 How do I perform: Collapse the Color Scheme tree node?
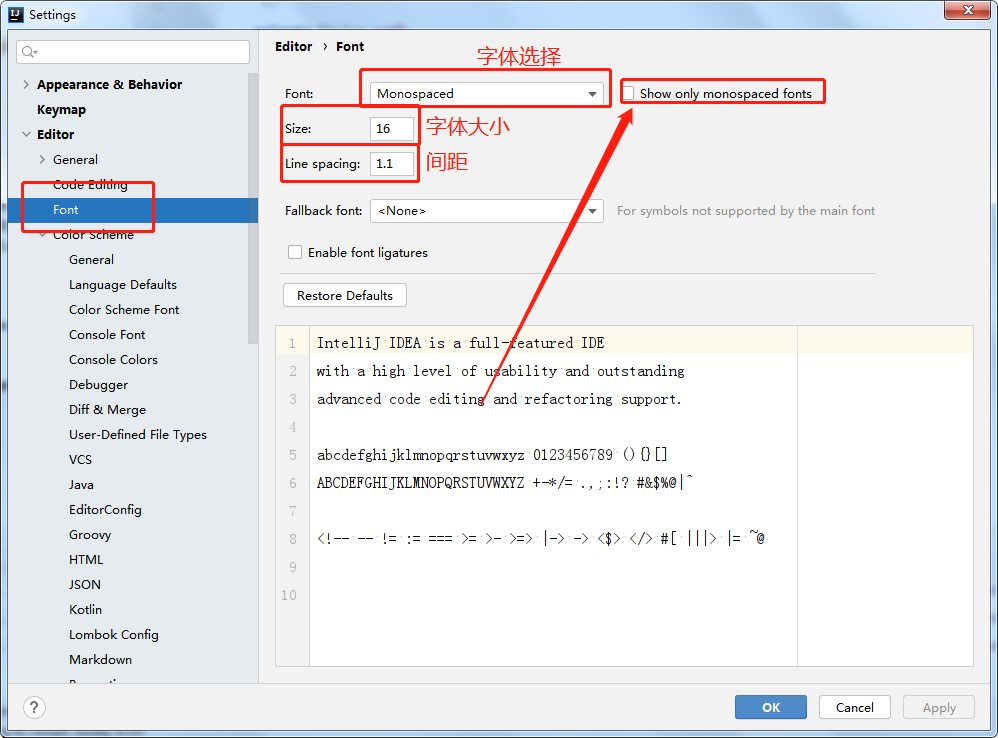point(42,234)
